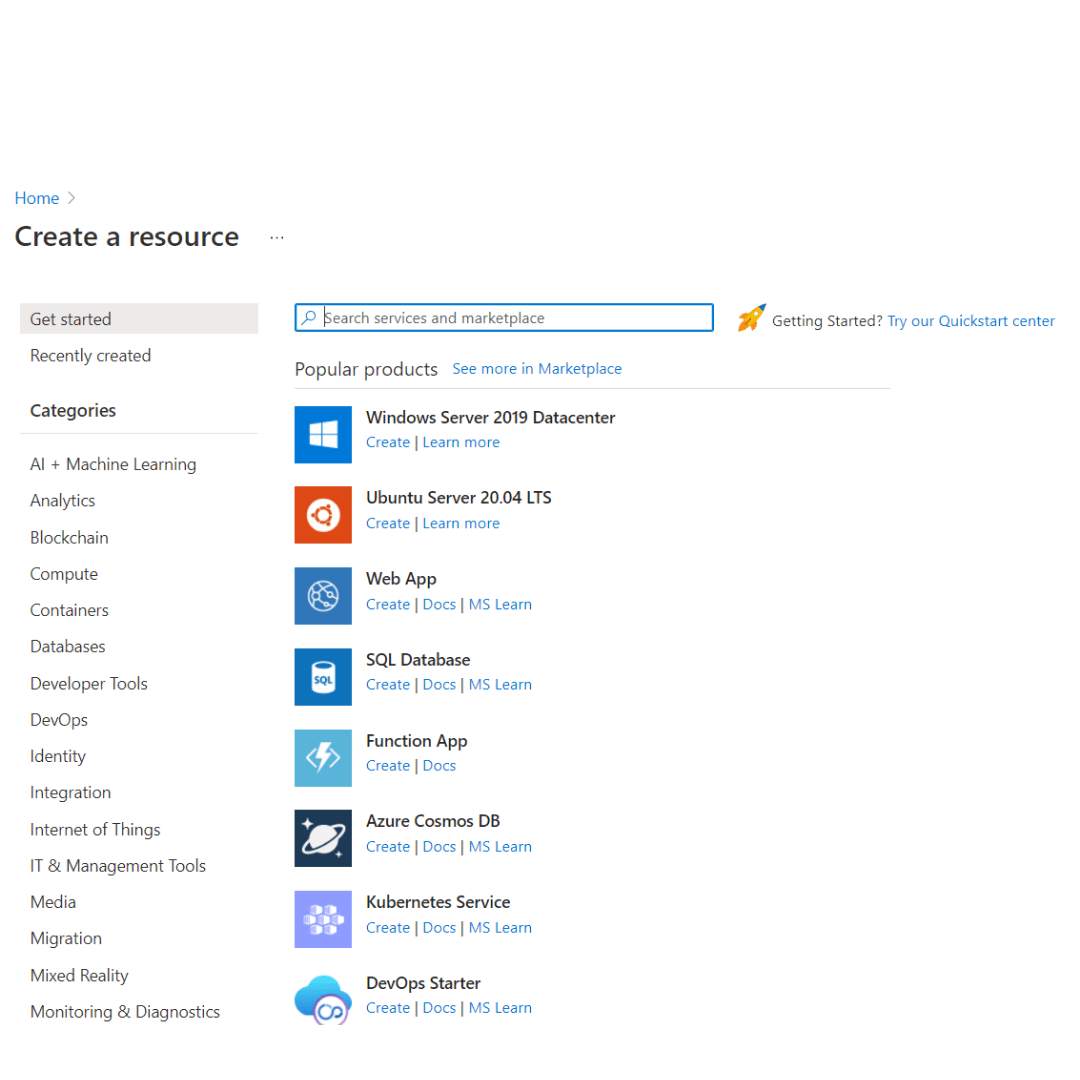The image size is (1080, 1080).
Task: Open the Mixed Reality category
Action: [x=79, y=976]
